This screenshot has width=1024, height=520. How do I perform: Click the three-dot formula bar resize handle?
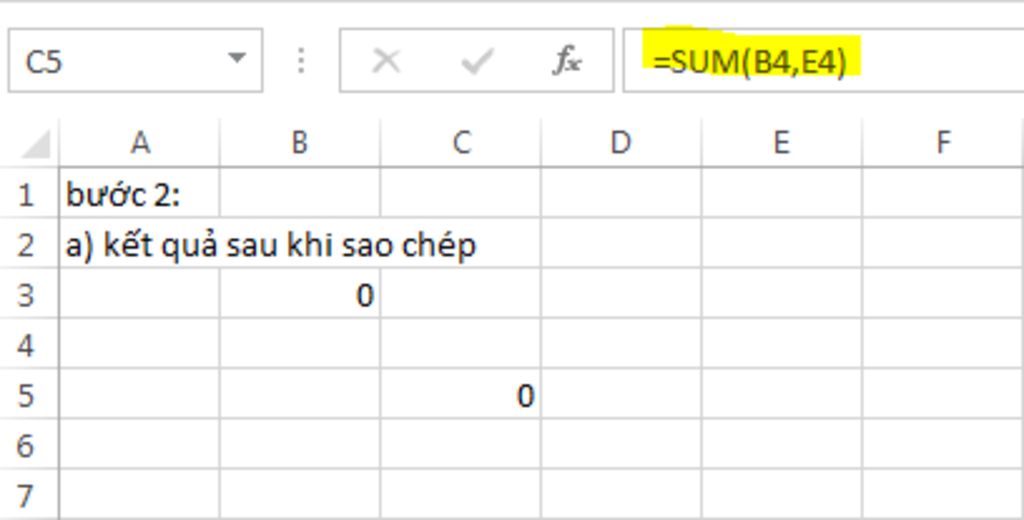301,61
